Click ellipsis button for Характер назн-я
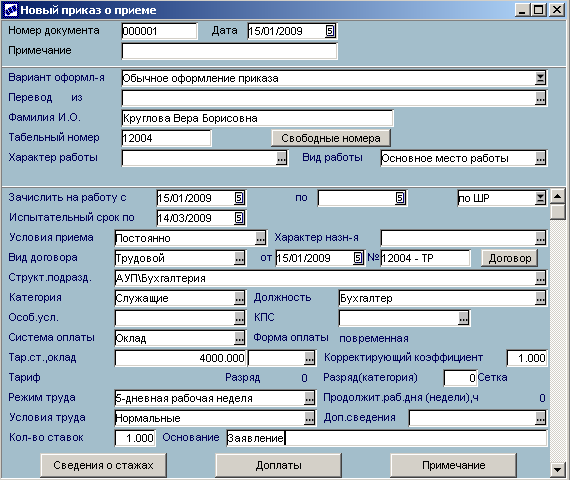This screenshot has height=480, width=570. (541, 238)
